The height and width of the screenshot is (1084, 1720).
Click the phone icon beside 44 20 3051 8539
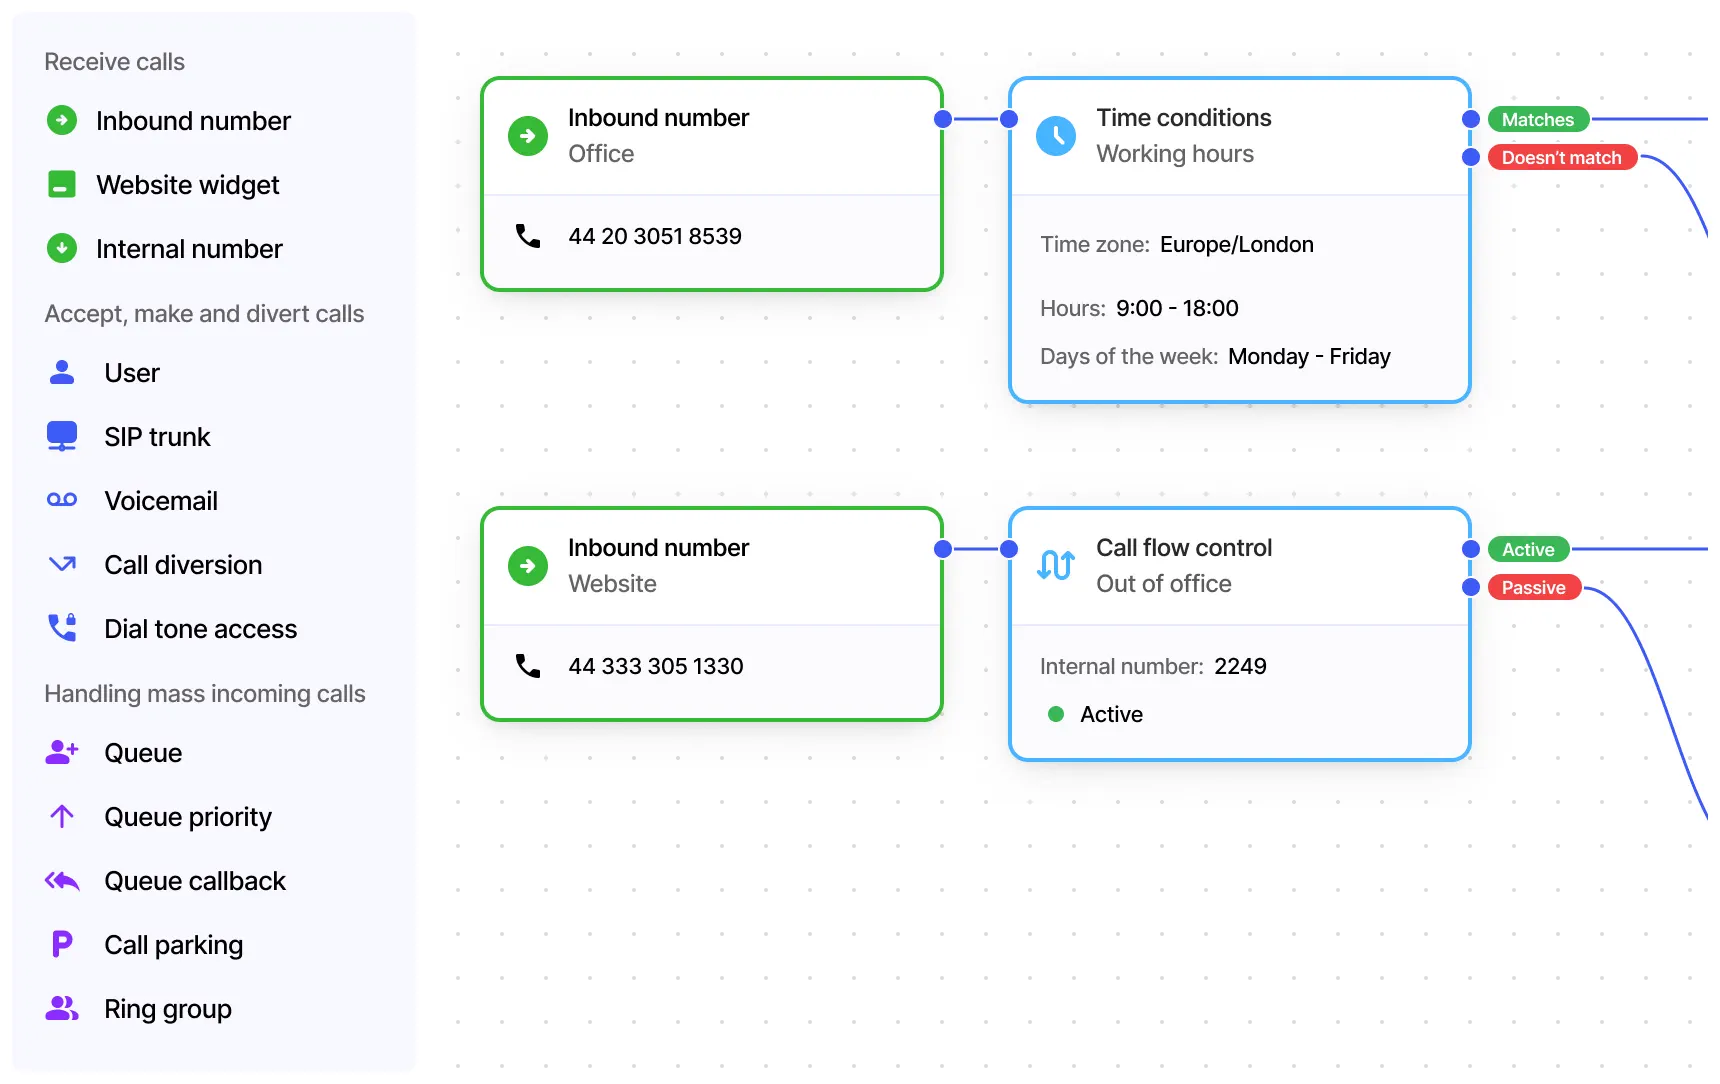coord(528,236)
